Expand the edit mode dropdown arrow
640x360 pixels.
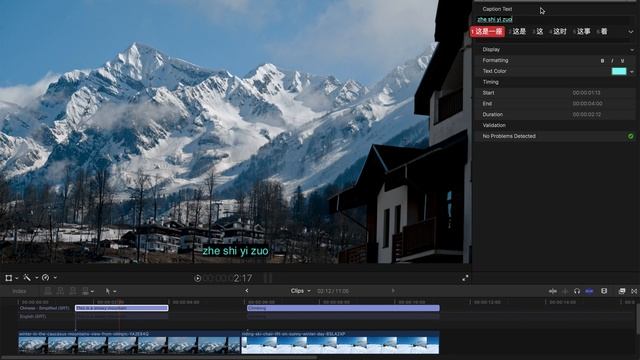click(92, 291)
